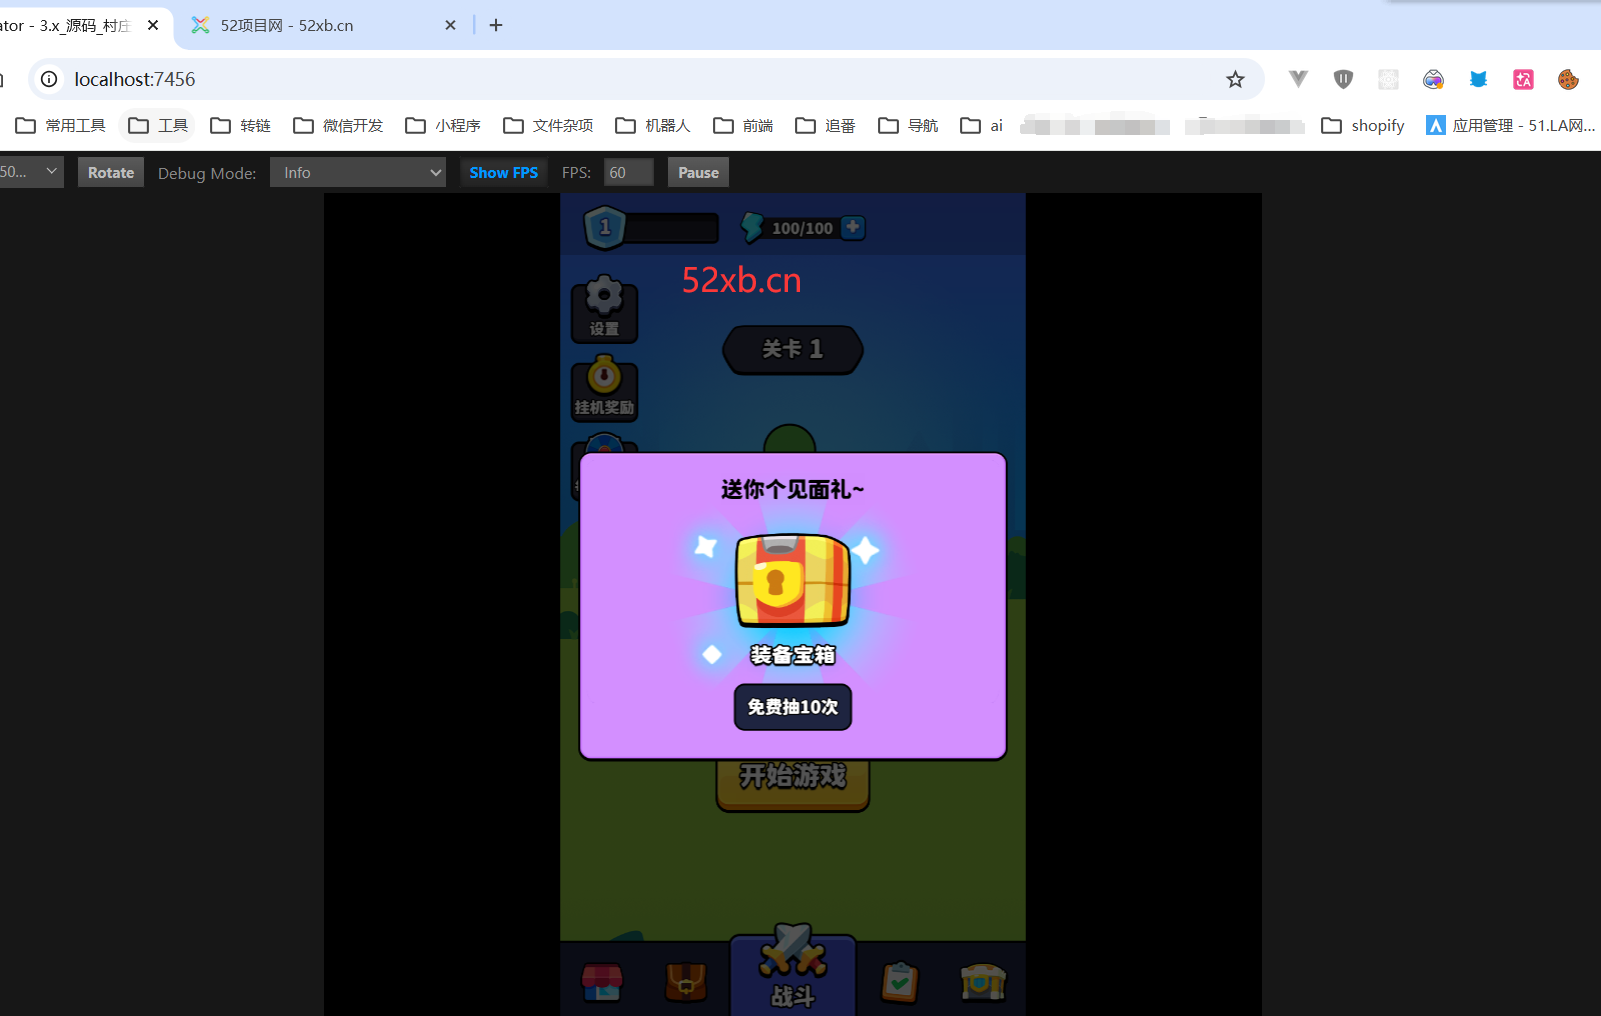Open the clipboard tasks icon in bottom navigation

(x=898, y=983)
